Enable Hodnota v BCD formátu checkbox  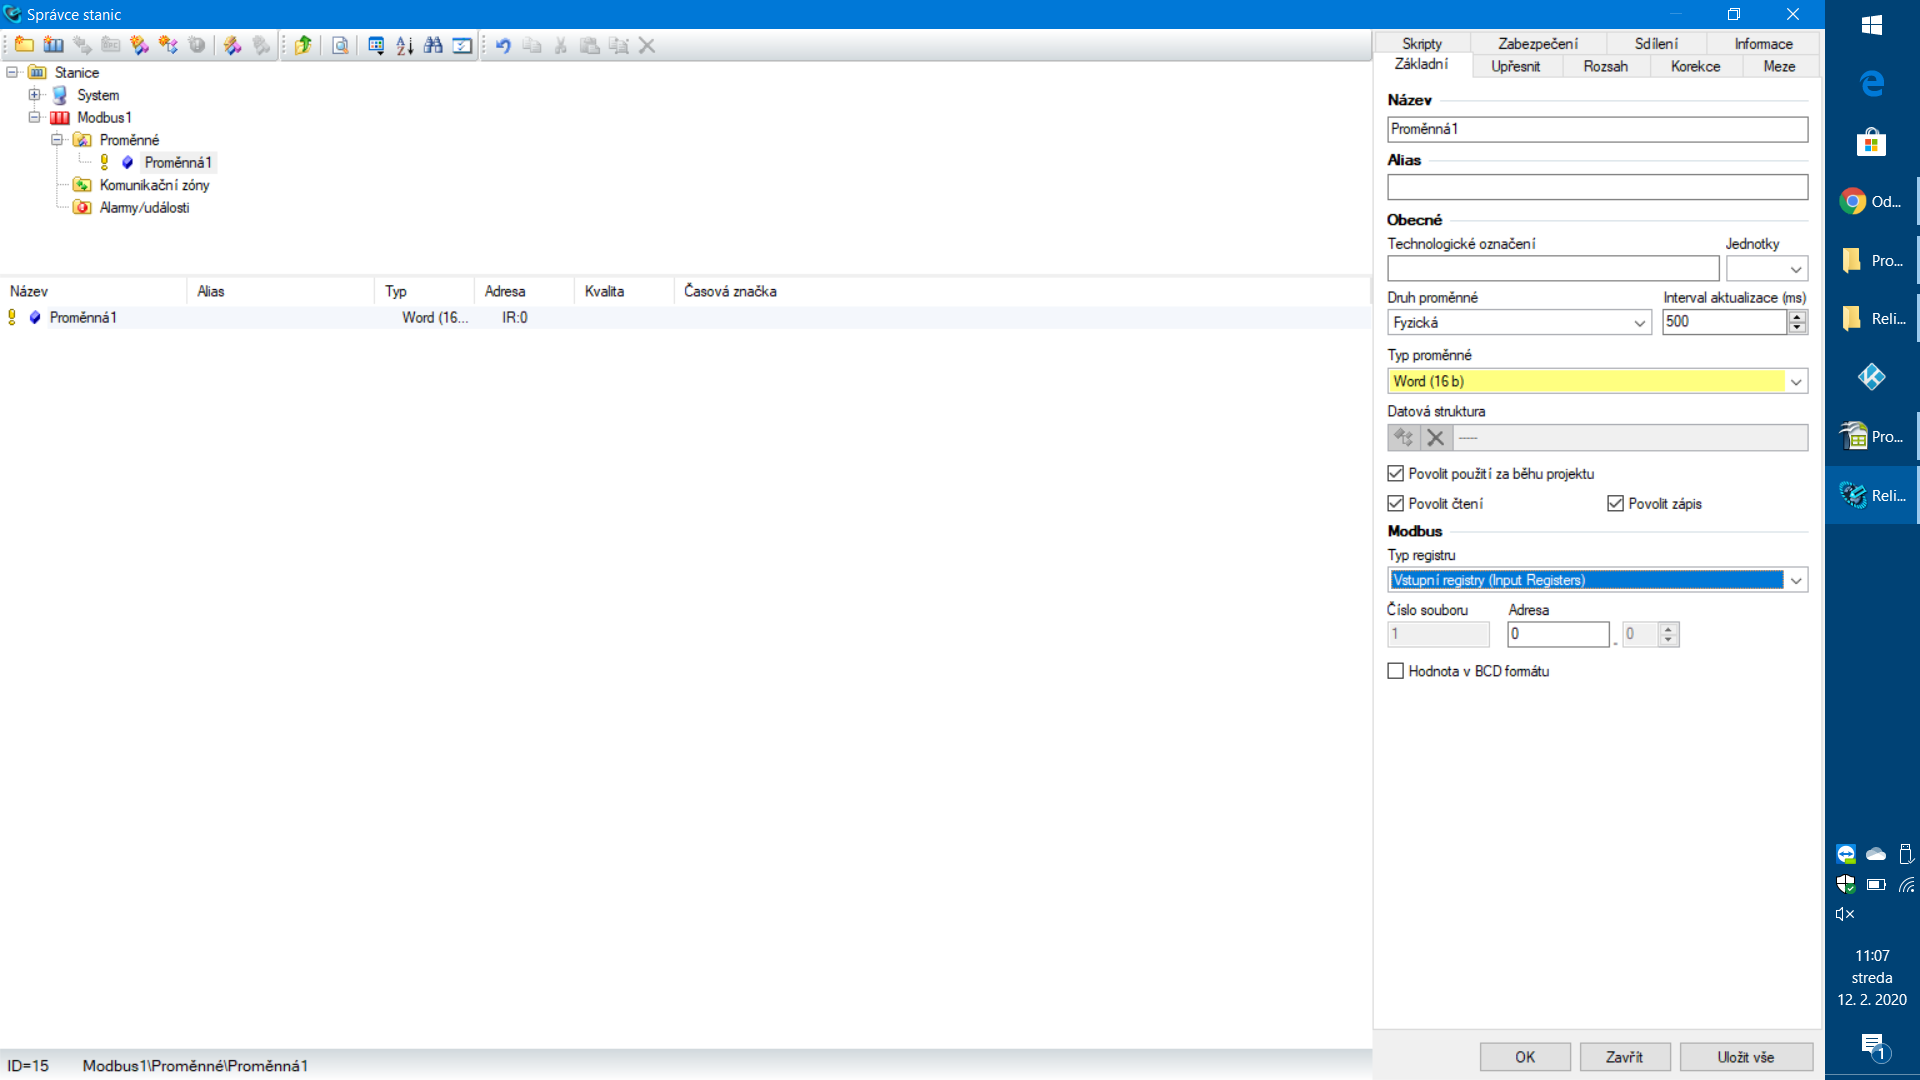(x=1396, y=671)
